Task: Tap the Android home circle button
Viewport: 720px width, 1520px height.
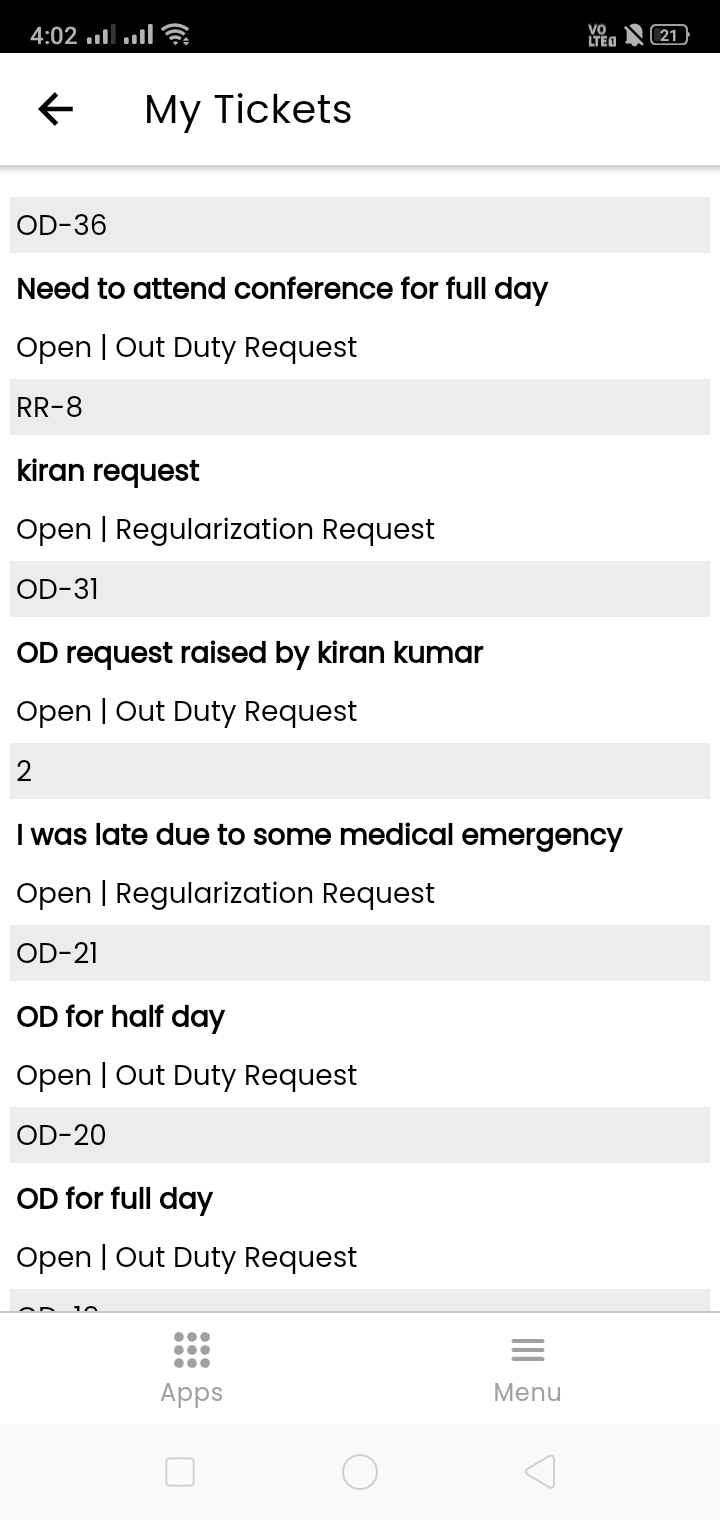Action: (360, 1472)
